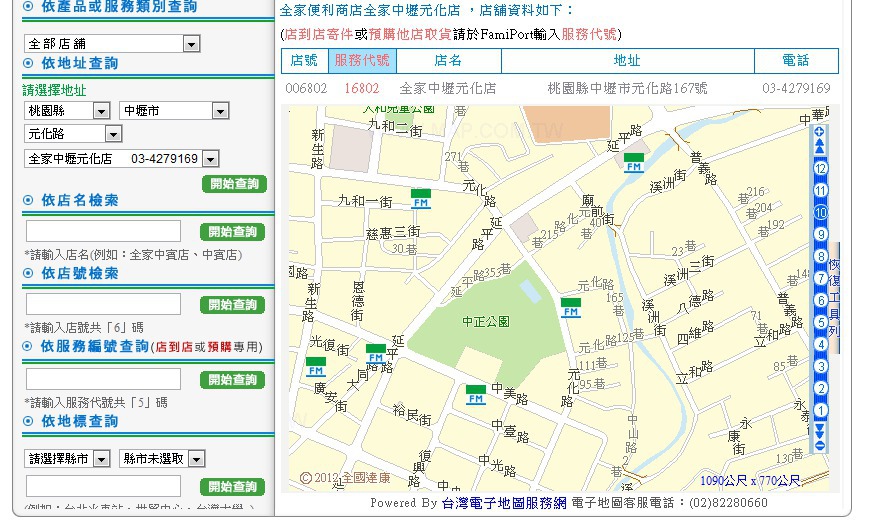The width and height of the screenshot is (878, 528).
Task: Click the 1090公尺 x 770公尺 map scale text
Action: [x=750, y=480]
